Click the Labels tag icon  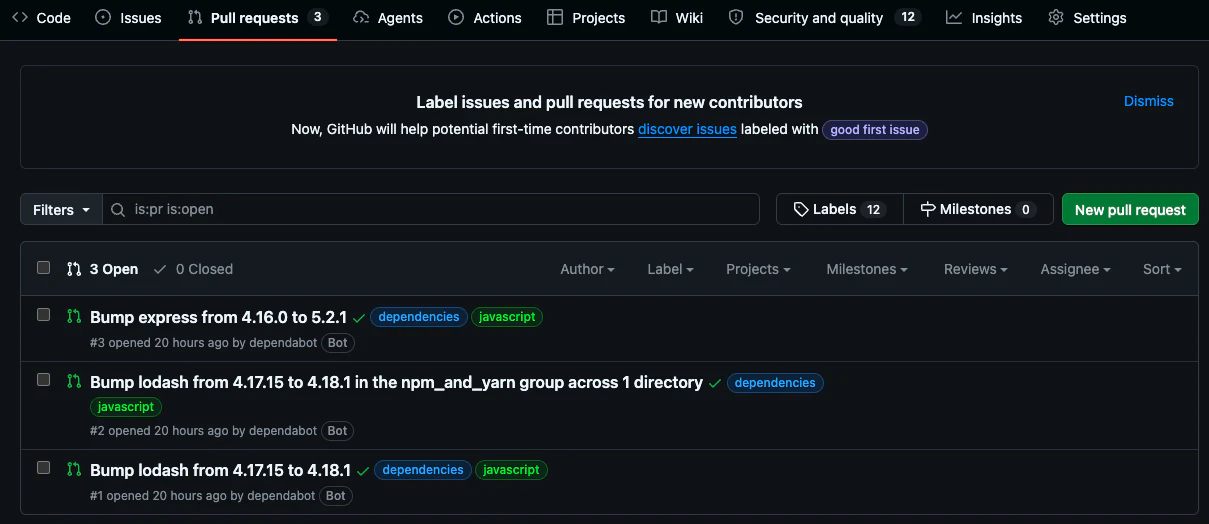pos(801,209)
